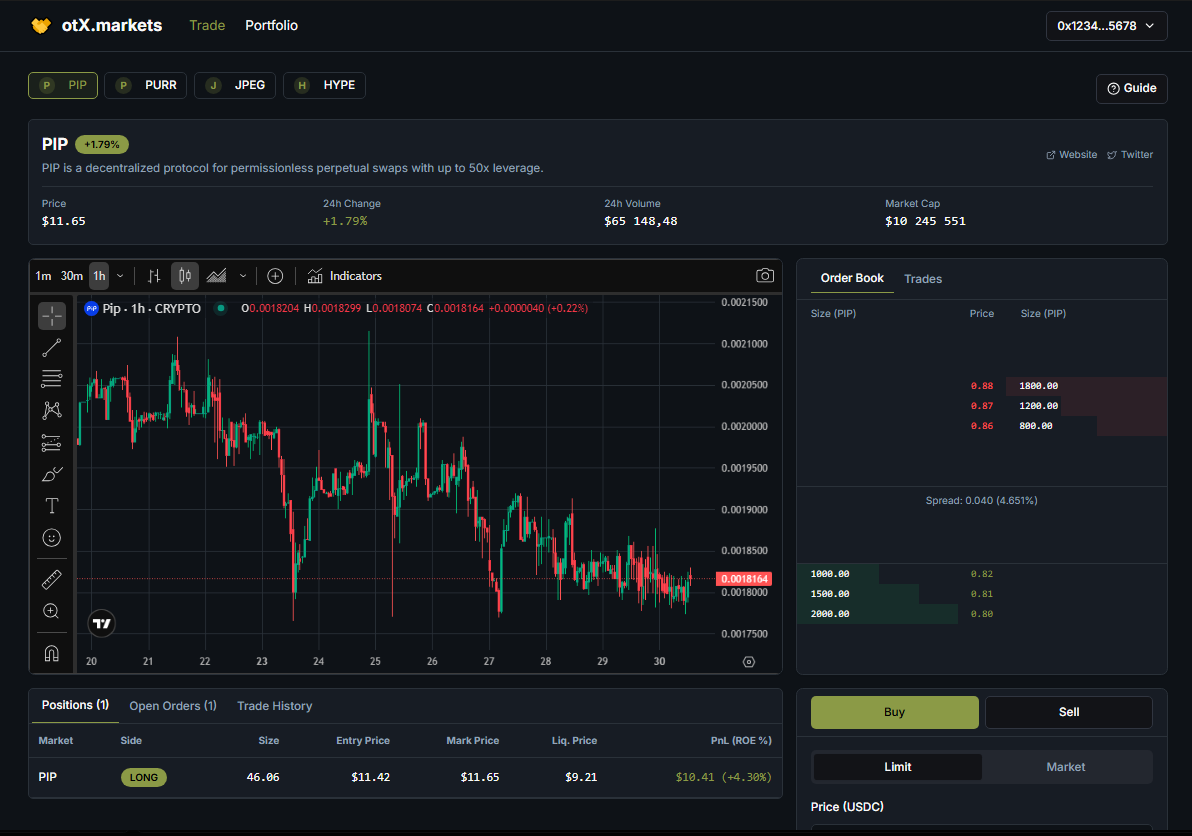Click the 0.82 bid price row

981,574
